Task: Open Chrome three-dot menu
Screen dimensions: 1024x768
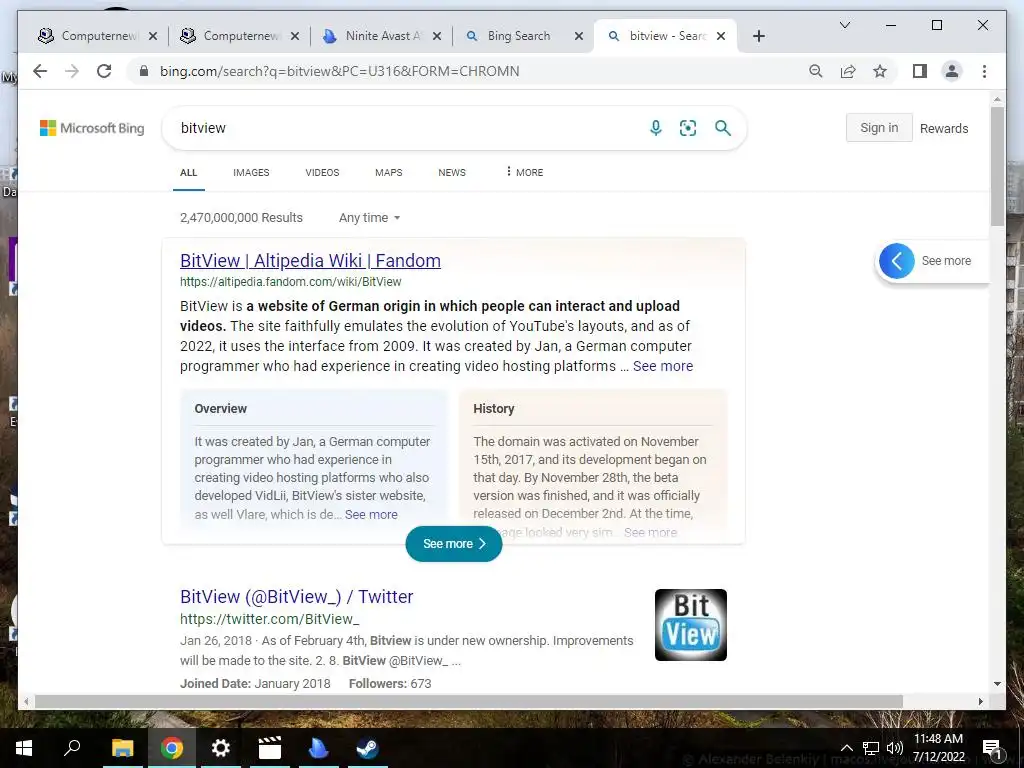Action: 984,71
